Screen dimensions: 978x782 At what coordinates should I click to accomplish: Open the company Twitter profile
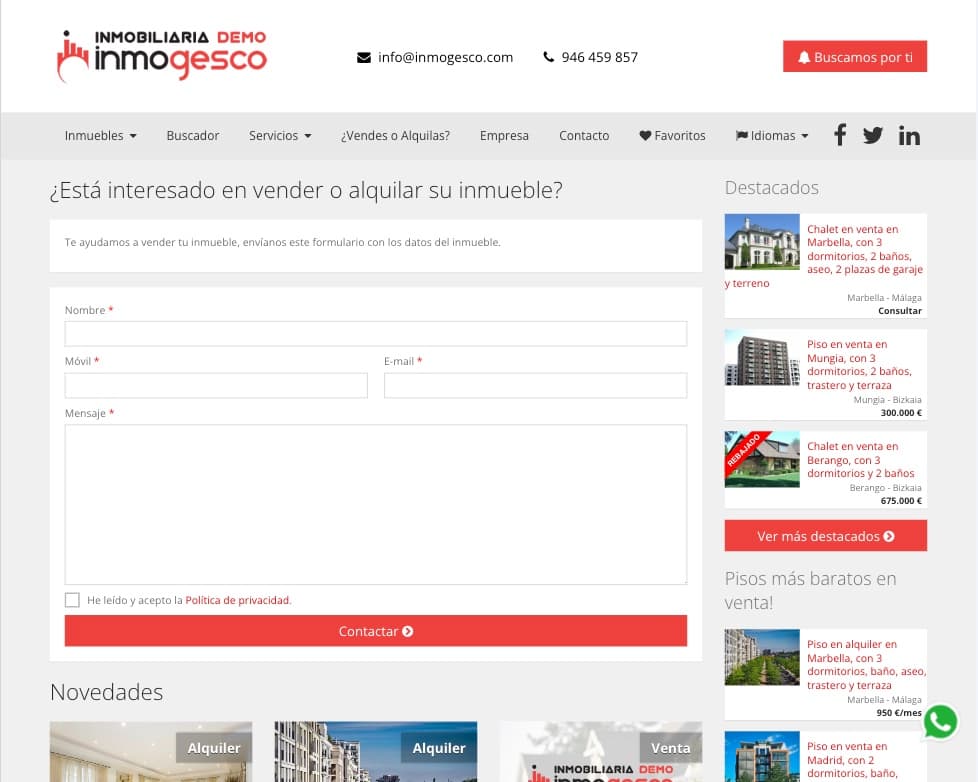click(x=873, y=135)
